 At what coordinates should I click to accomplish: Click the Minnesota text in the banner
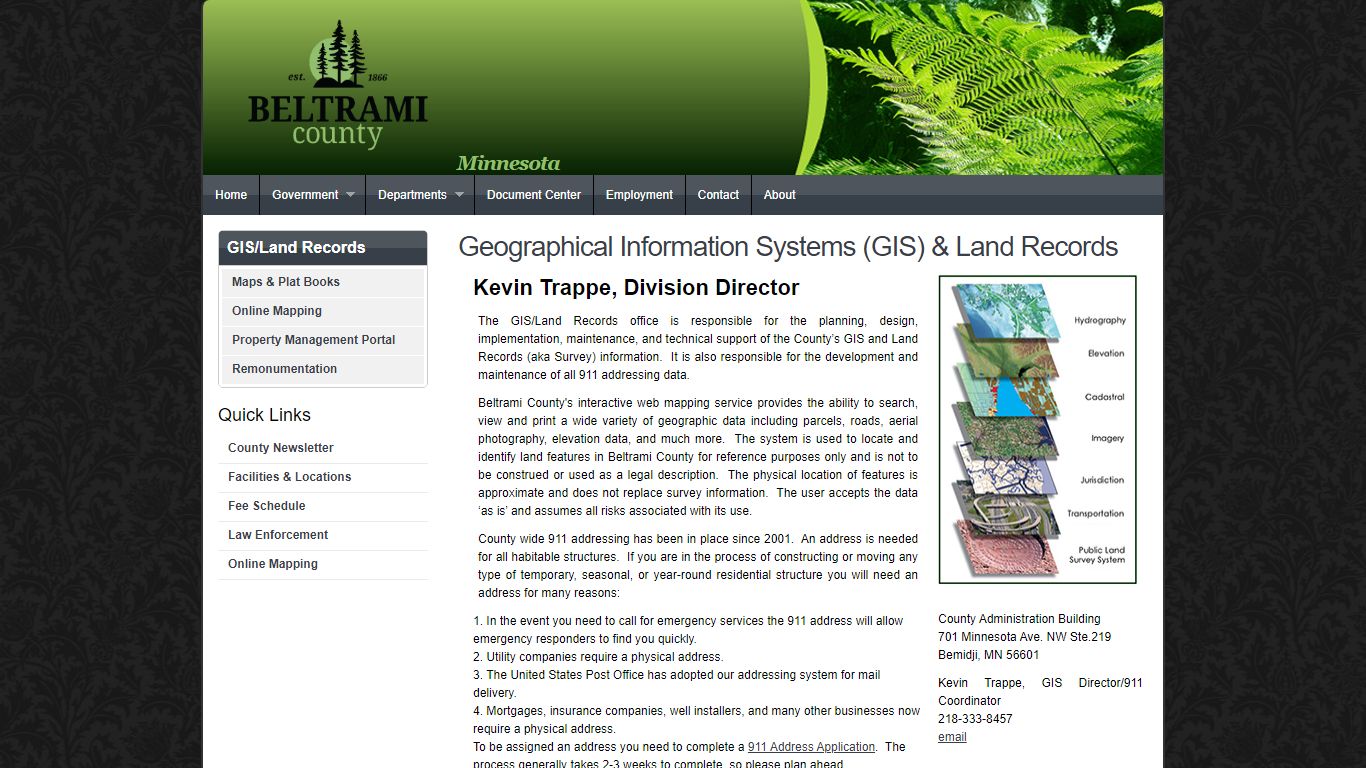pos(508,164)
